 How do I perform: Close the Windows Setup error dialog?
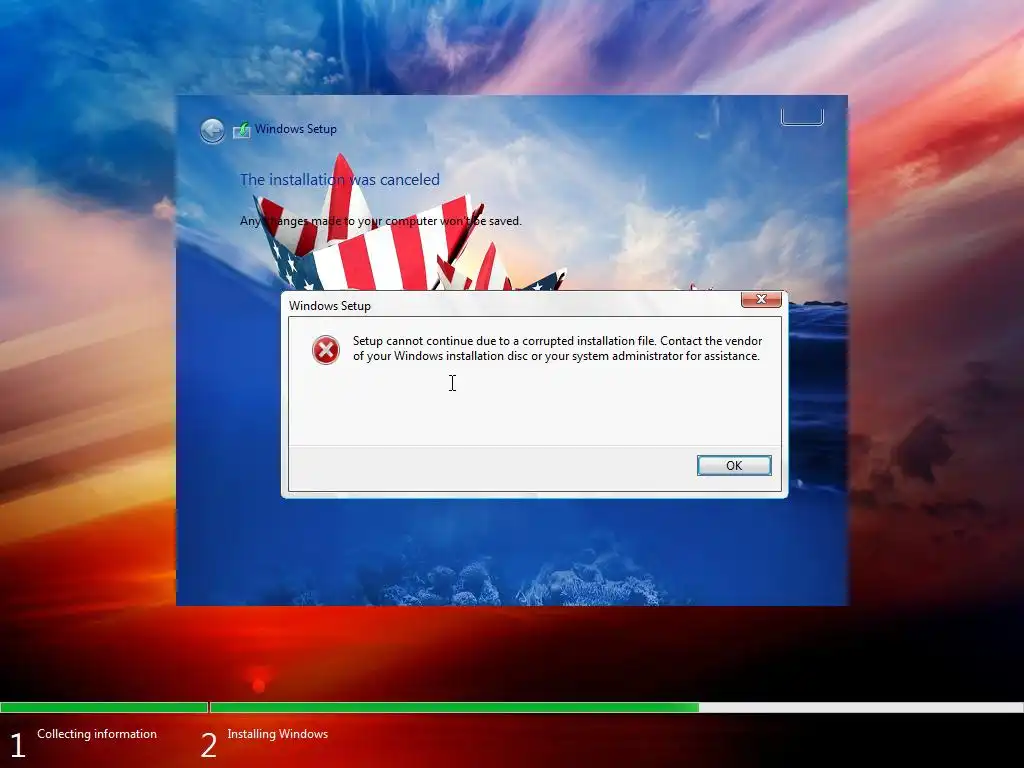[761, 299]
